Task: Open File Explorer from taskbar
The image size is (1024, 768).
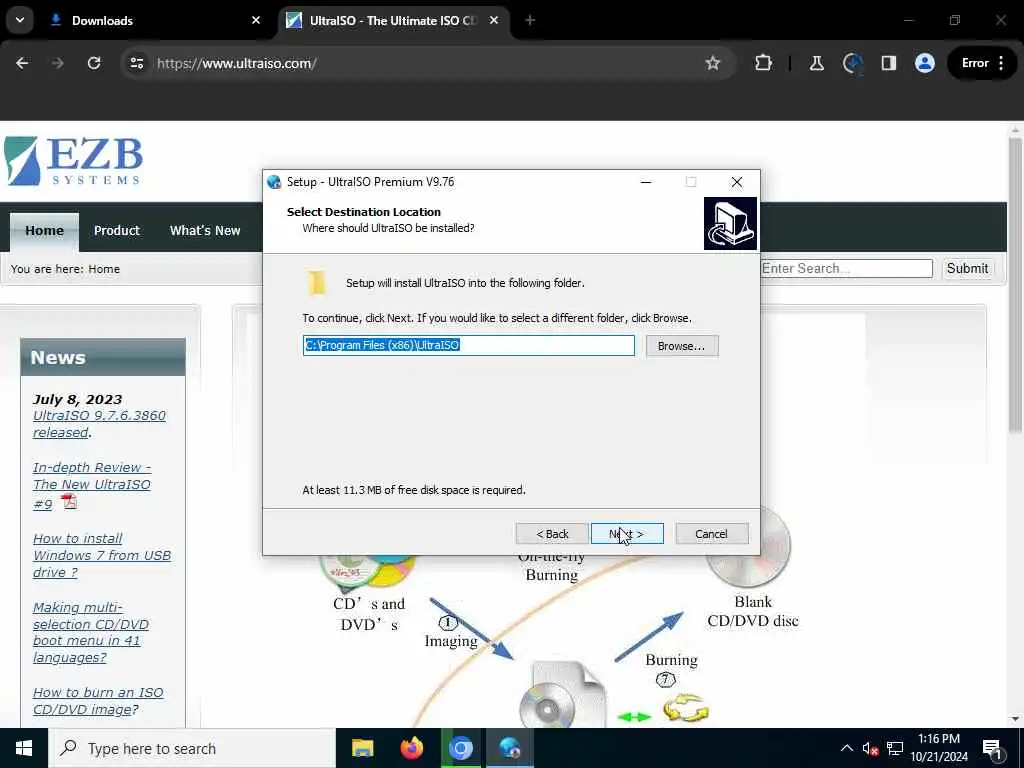Action: (362, 748)
